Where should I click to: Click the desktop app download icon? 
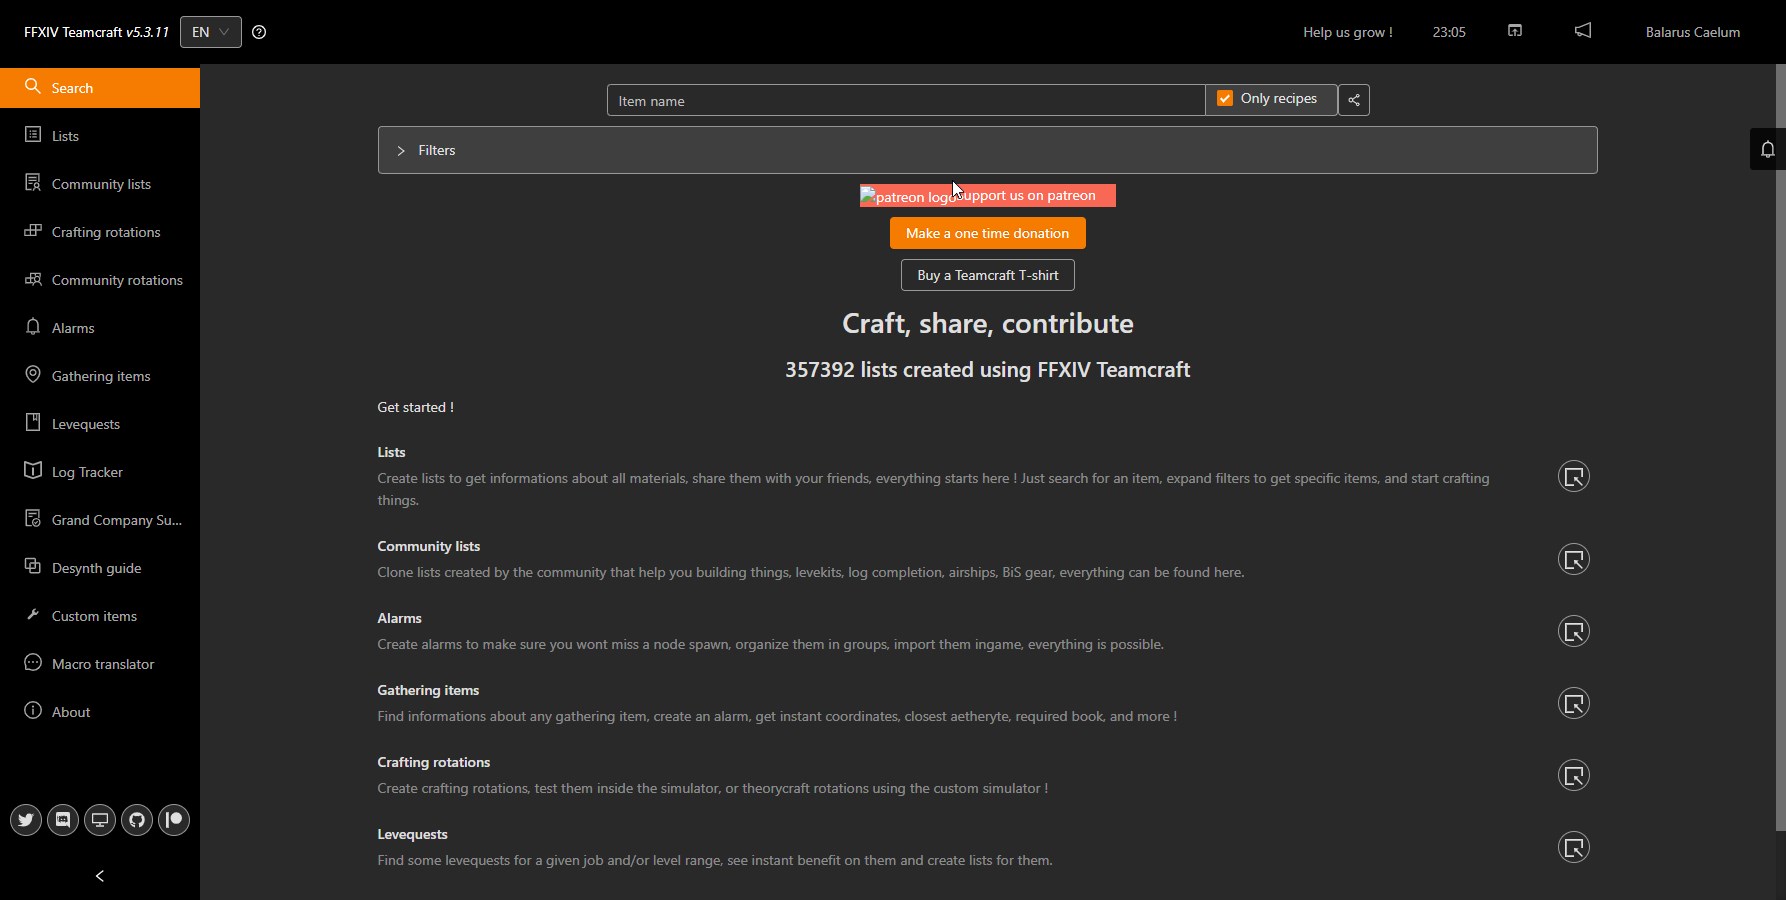(x=100, y=820)
